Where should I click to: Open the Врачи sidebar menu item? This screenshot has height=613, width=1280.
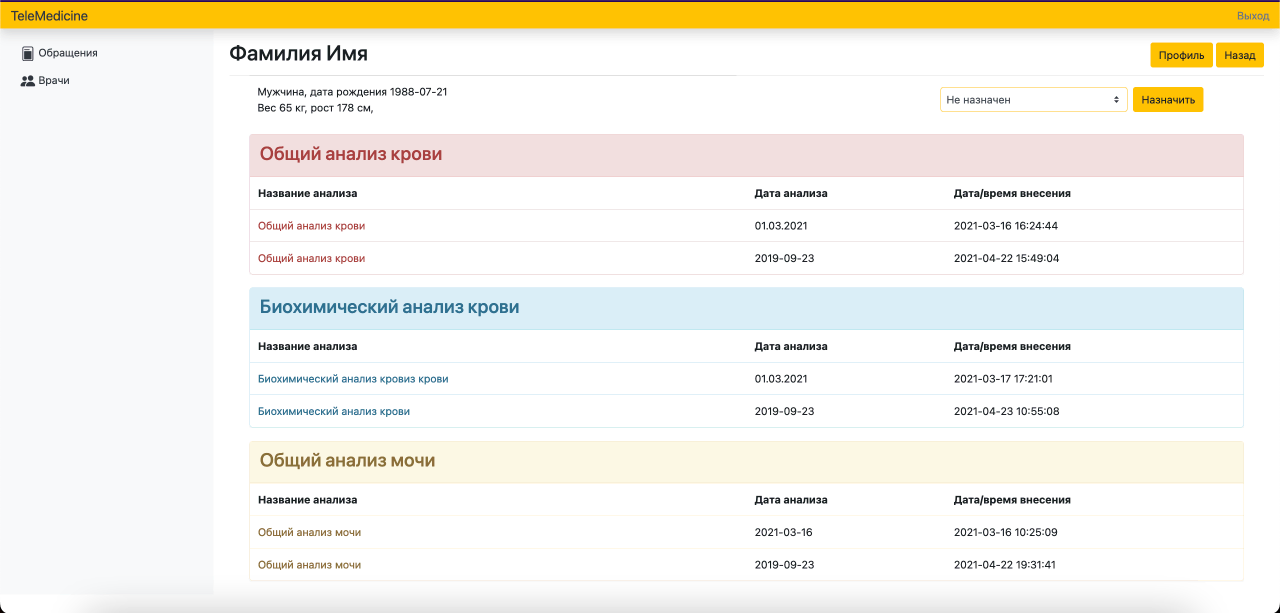54,81
